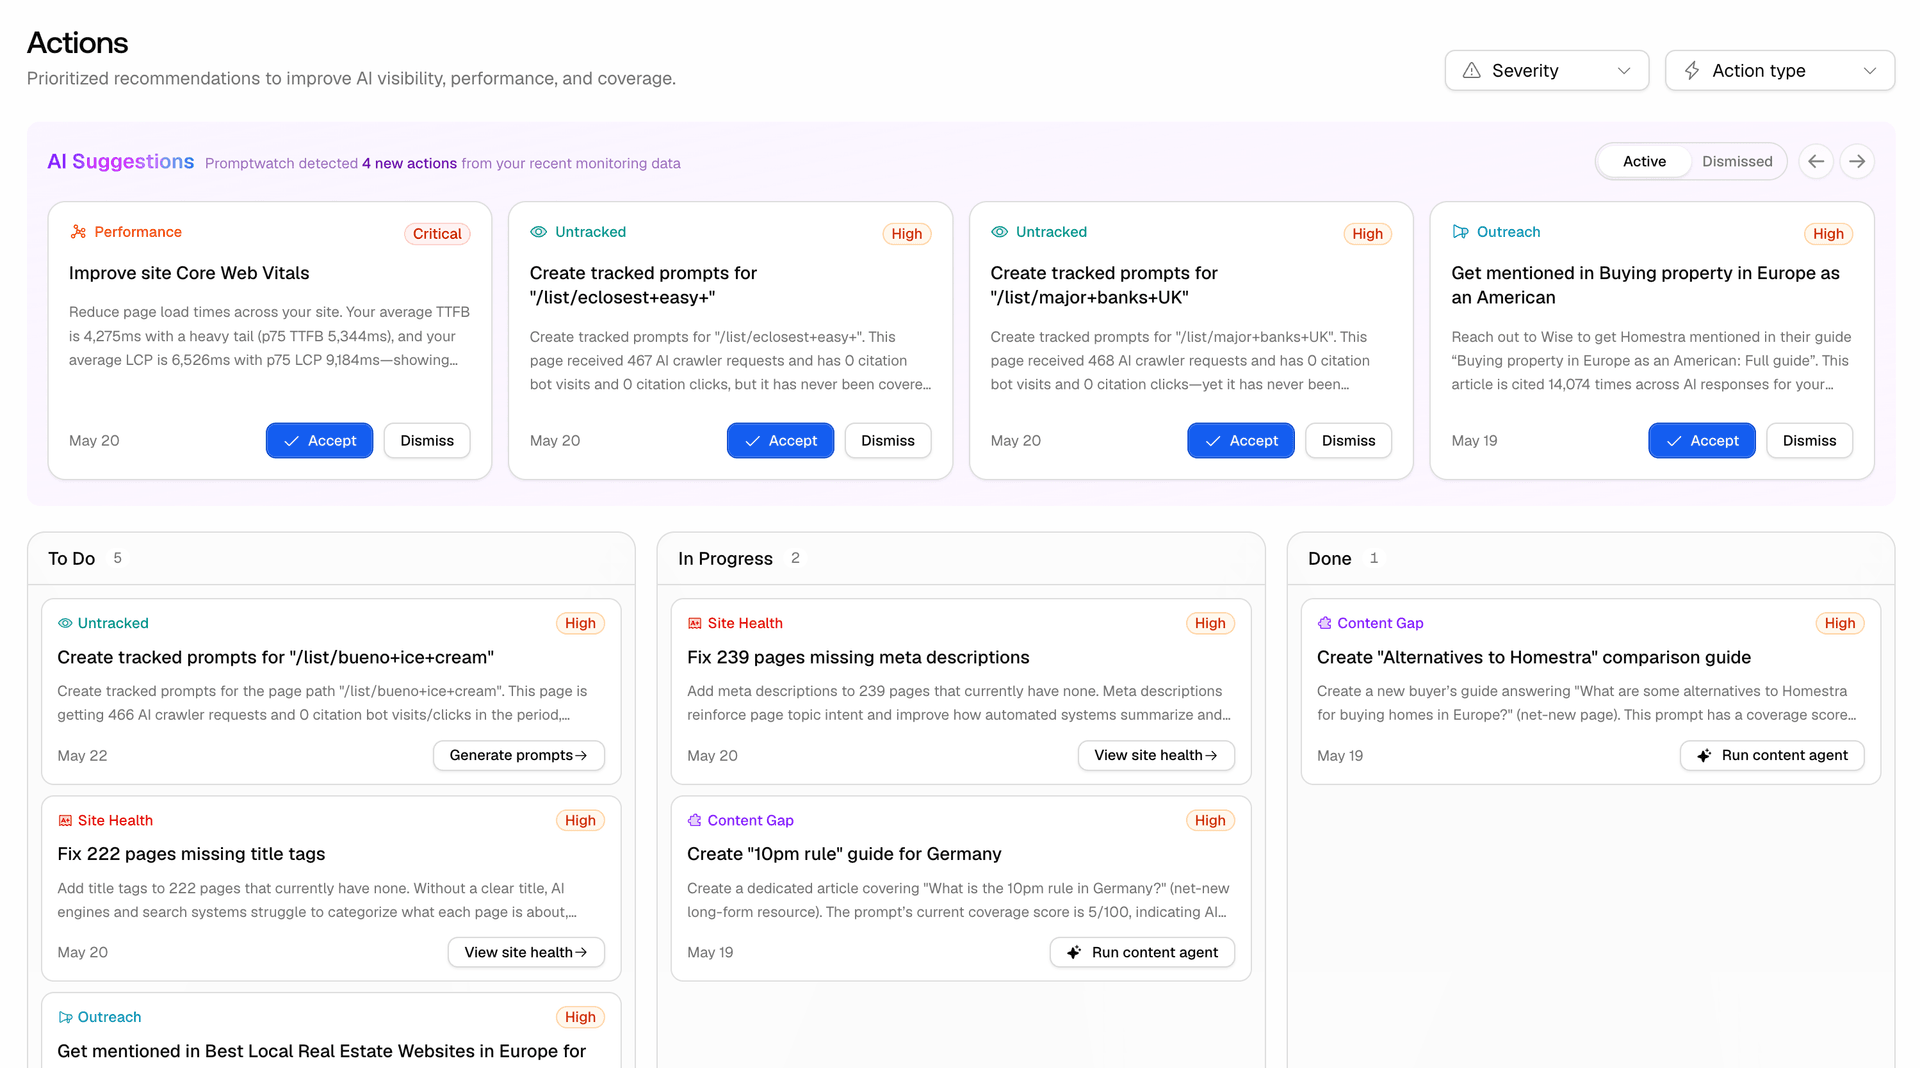Click Outreach label on Buying property card
The height and width of the screenshot is (1068, 1920).
pyautogui.click(x=1508, y=232)
